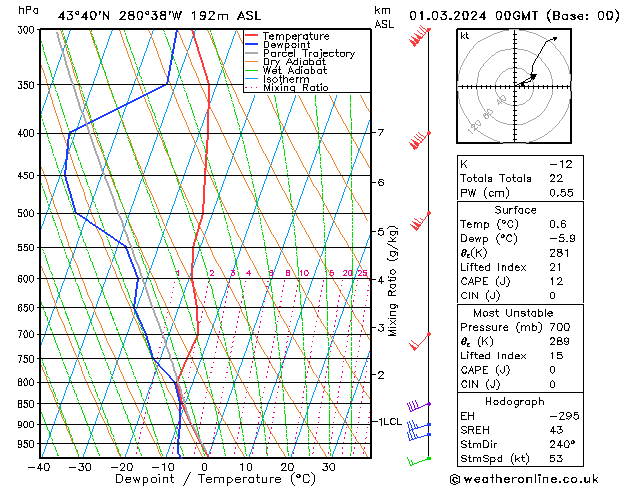Click the hodograph arrow tip

[555, 38]
